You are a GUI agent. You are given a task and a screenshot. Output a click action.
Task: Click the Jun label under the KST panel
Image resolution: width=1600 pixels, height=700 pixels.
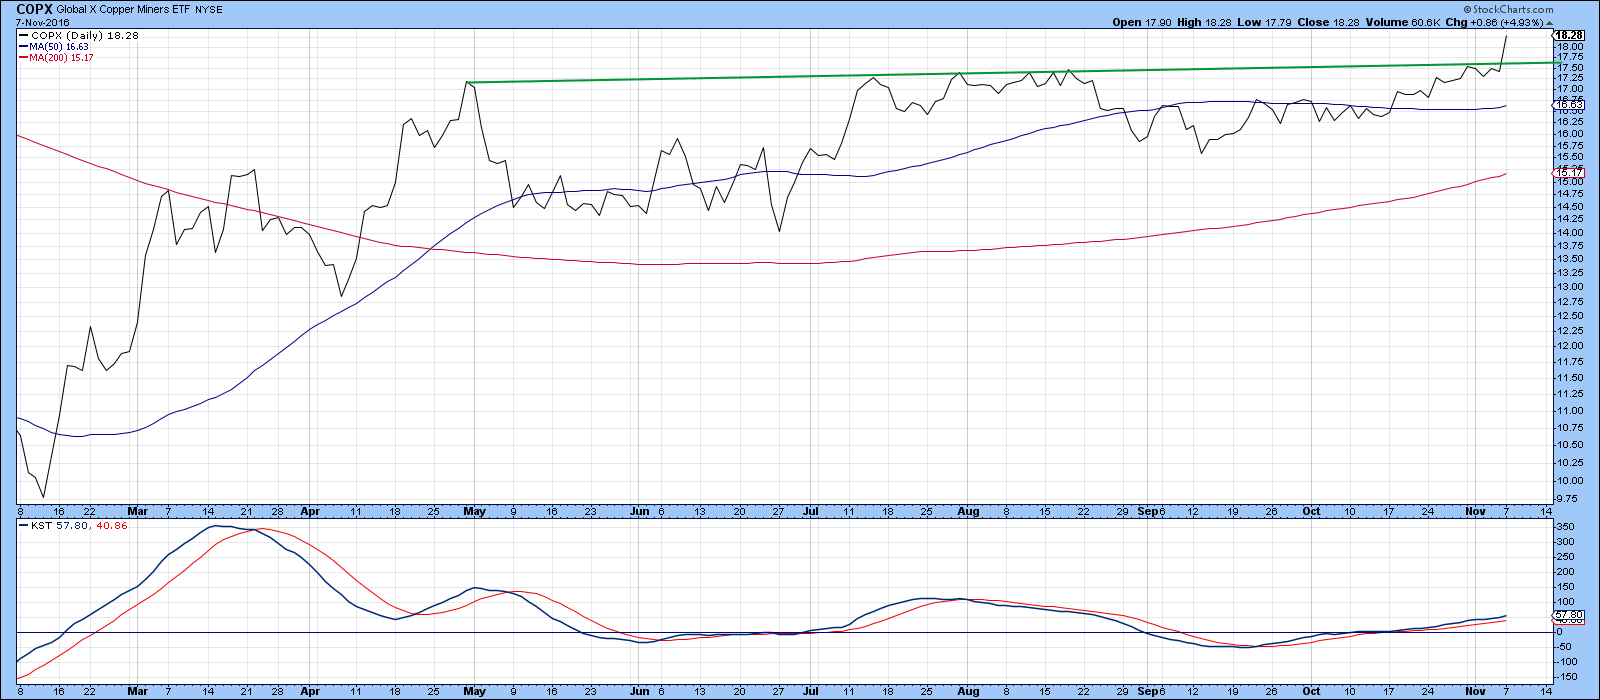[640, 691]
